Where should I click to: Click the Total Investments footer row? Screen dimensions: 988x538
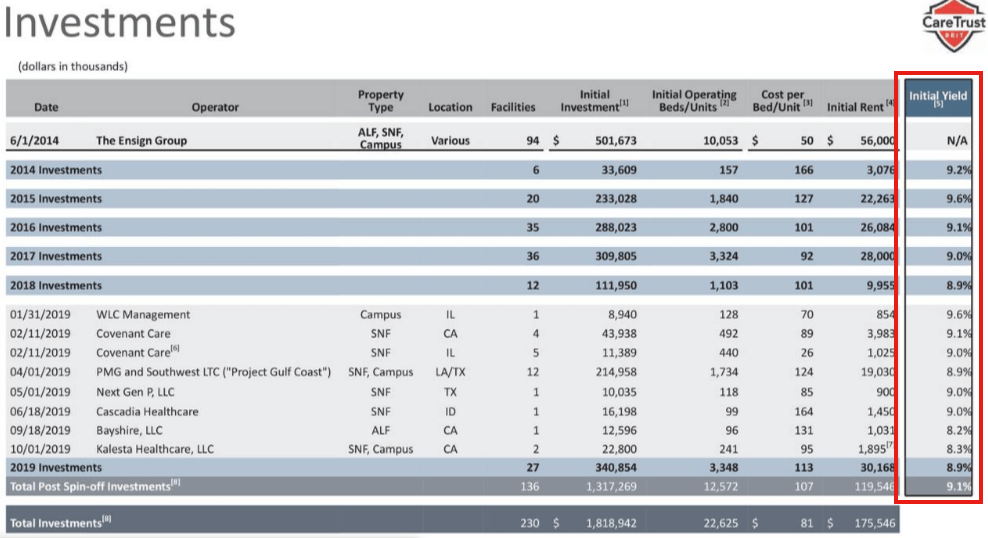tap(452, 522)
